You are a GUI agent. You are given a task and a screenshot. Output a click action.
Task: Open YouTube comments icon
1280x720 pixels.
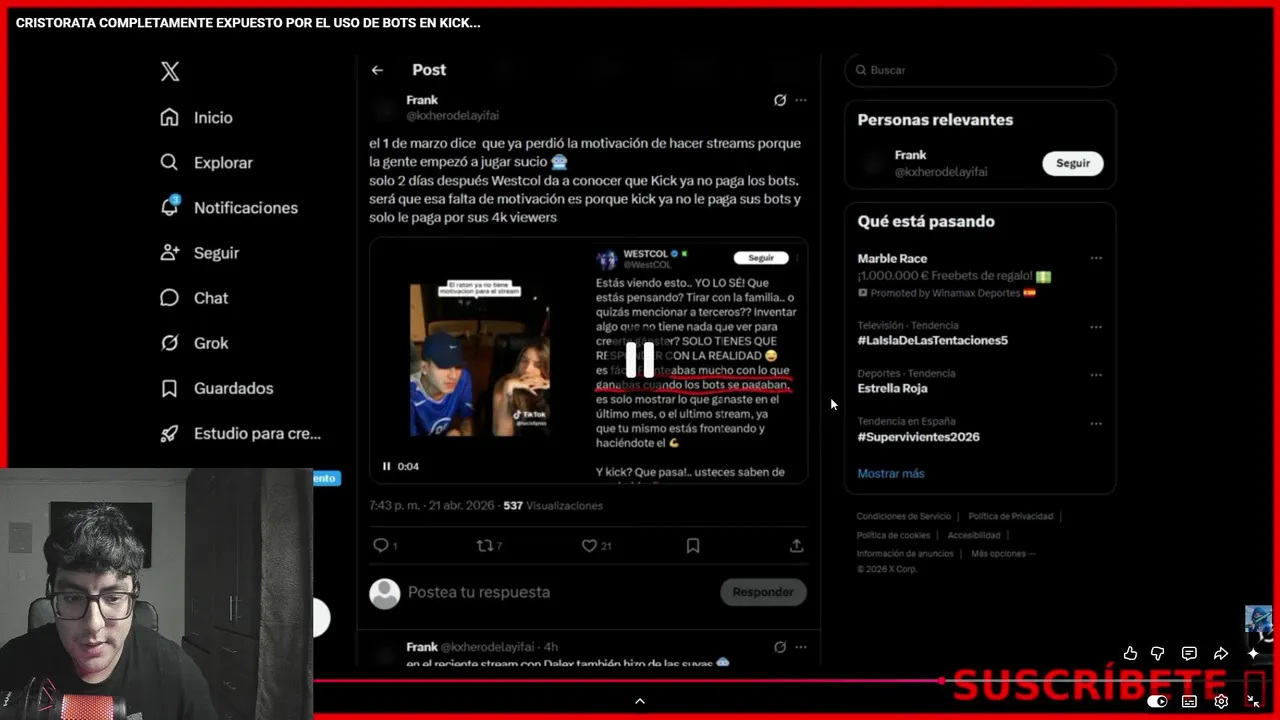[1189, 653]
